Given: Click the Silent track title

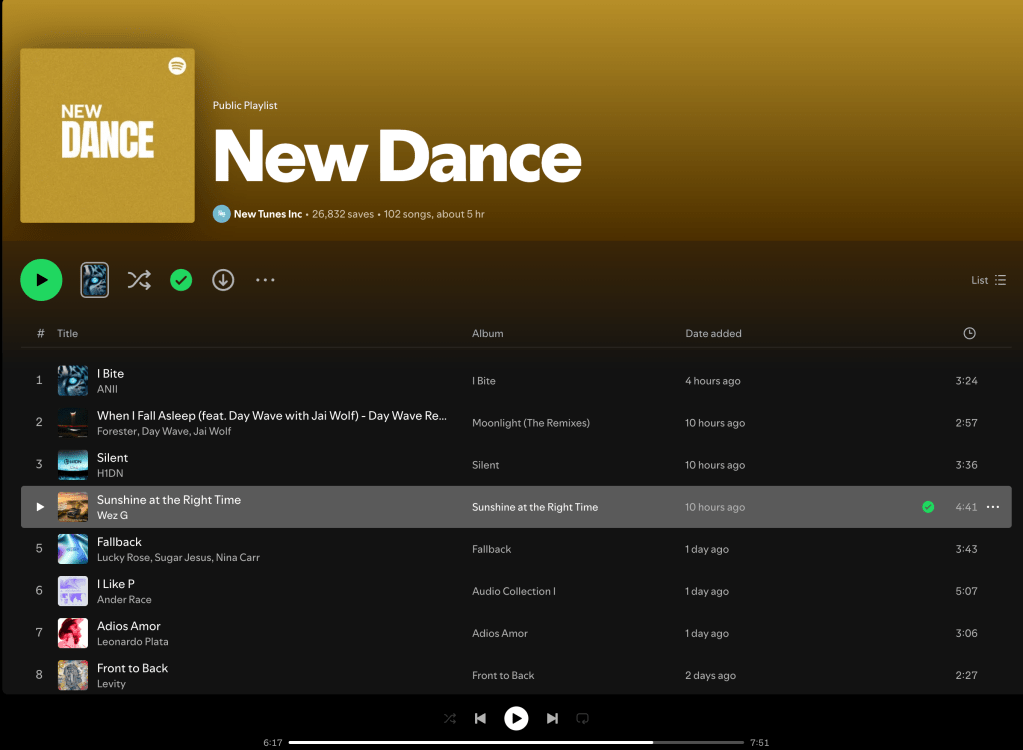Looking at the screenshot, I should point(112,458).
